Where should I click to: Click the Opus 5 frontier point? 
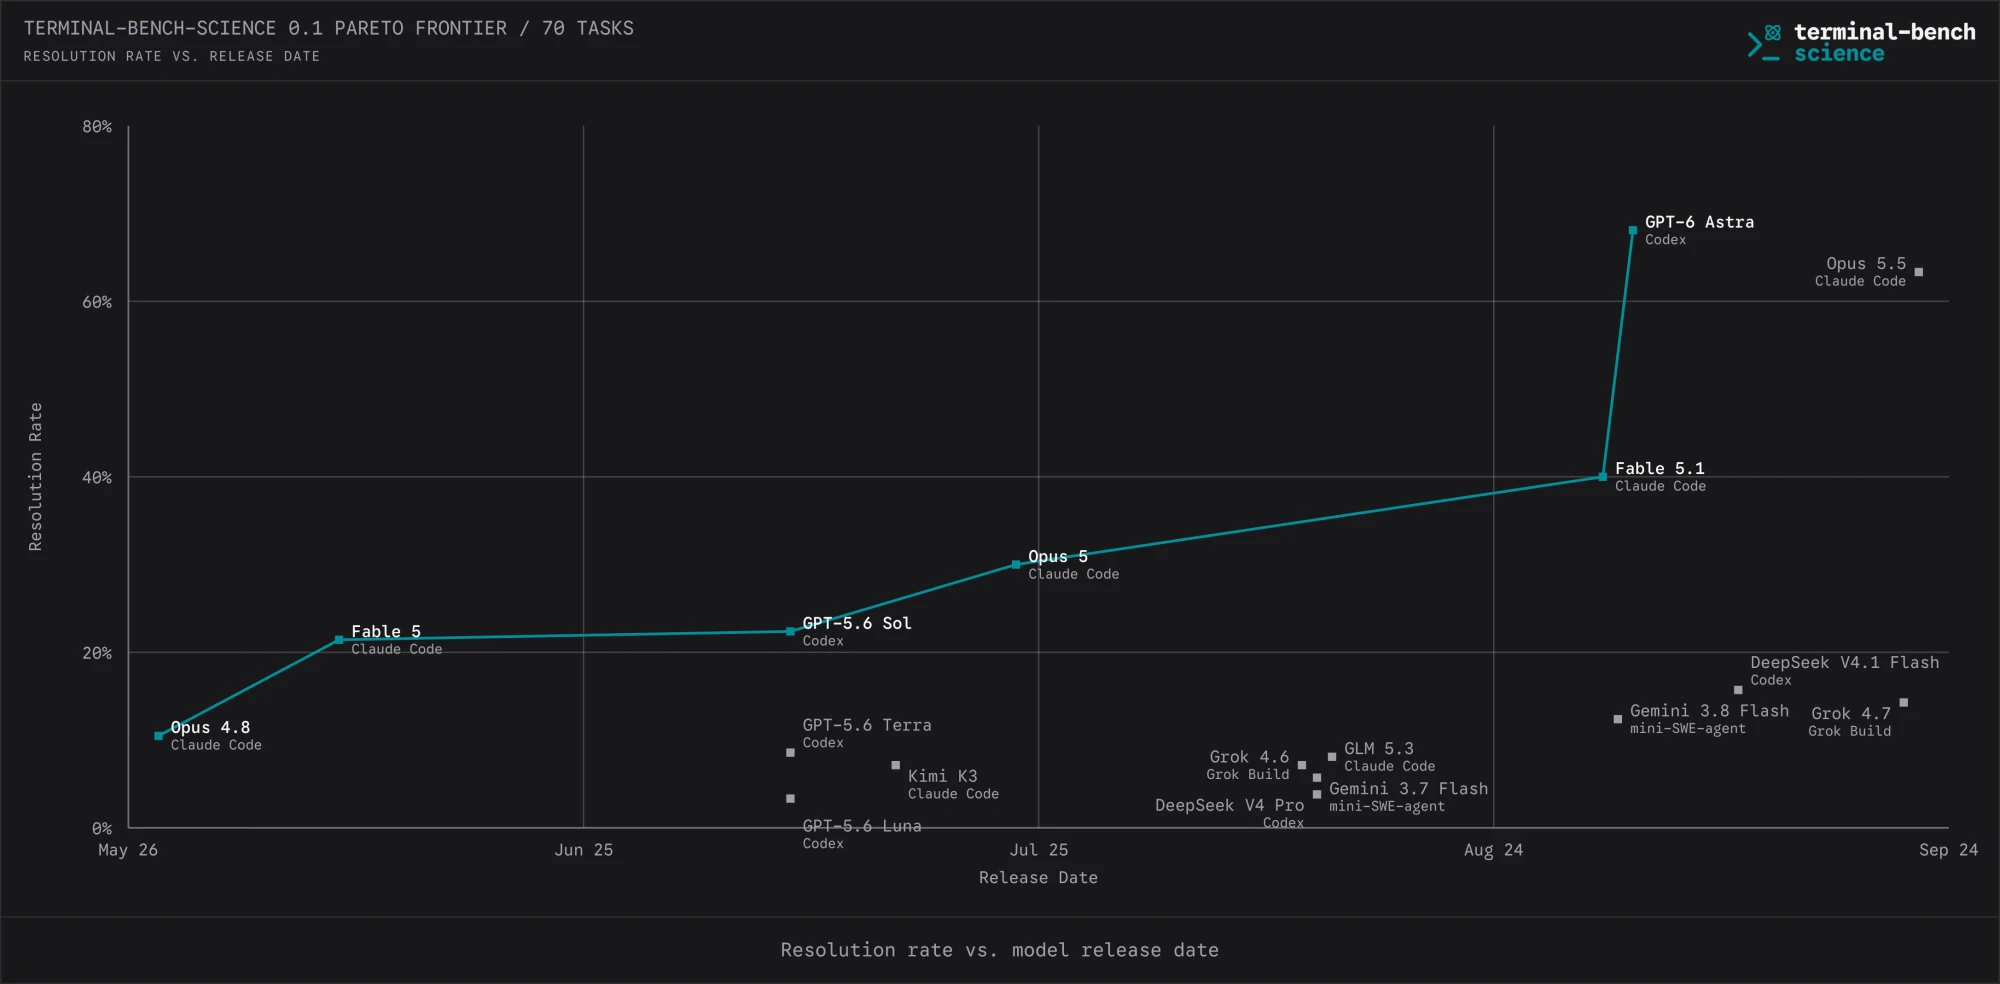point(1016,565)
